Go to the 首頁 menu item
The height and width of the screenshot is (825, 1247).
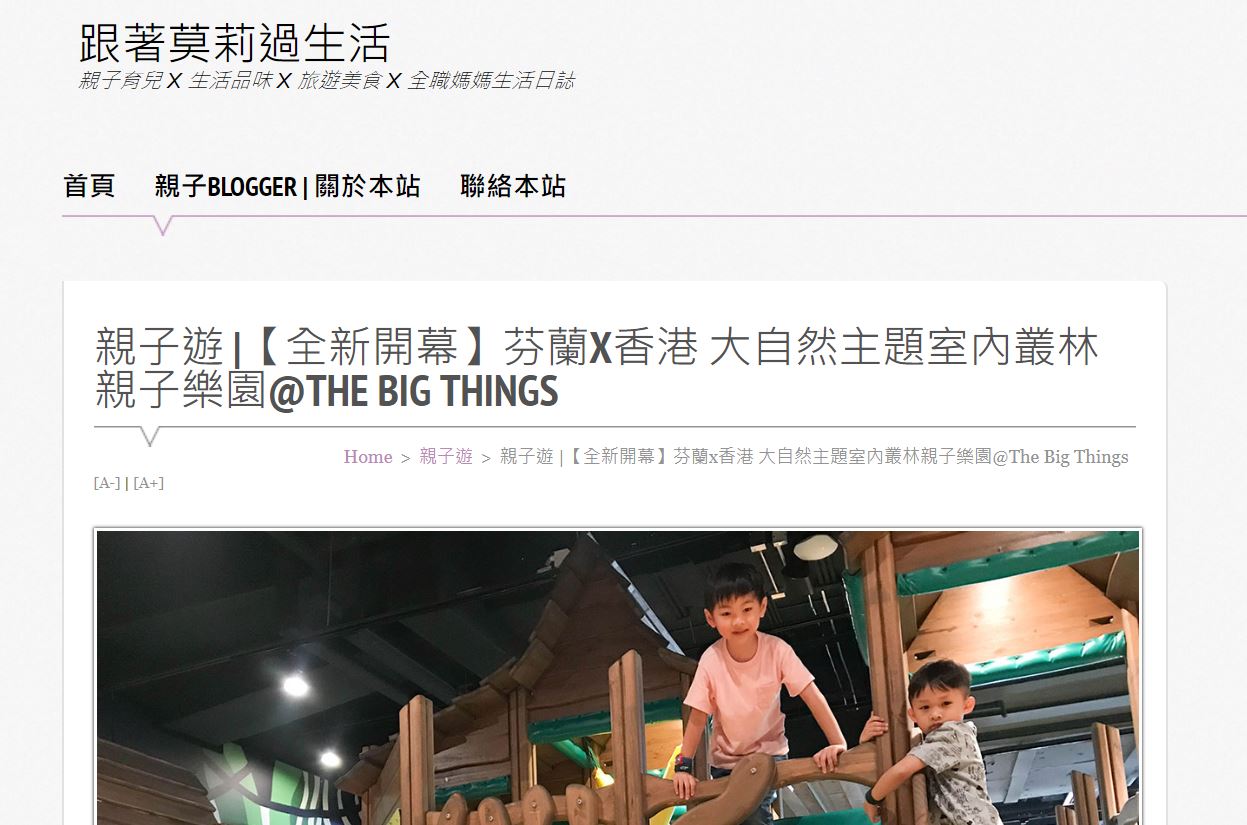tap(89, 186)
